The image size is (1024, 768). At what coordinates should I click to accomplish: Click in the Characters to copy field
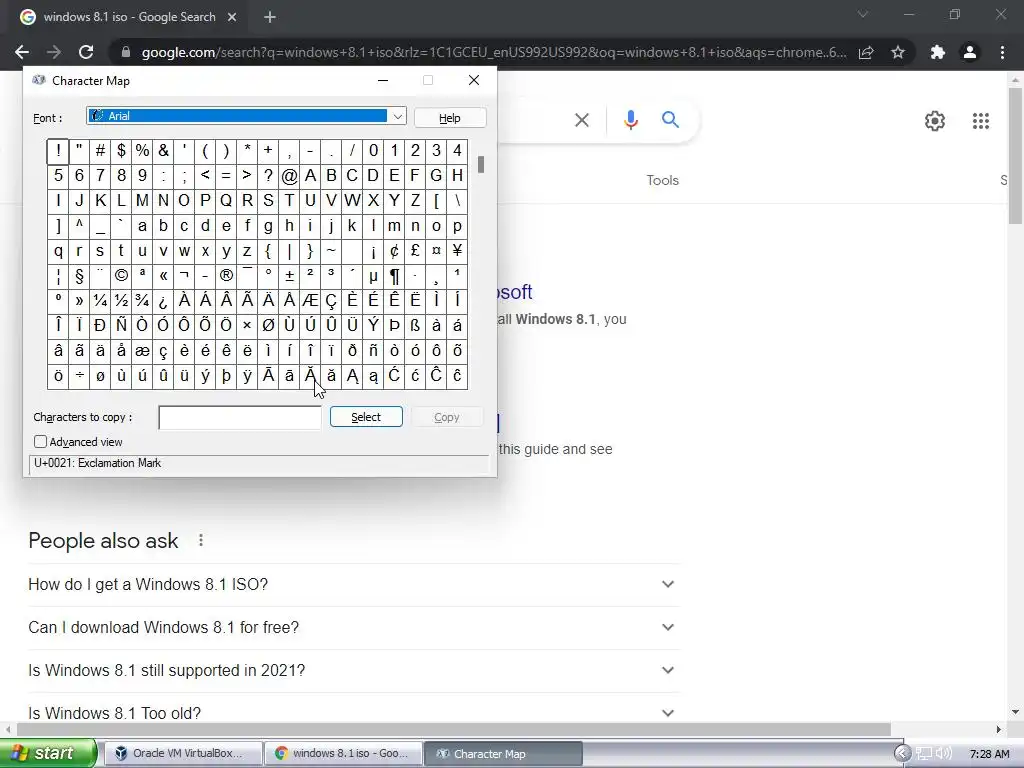tap(240, 417)
